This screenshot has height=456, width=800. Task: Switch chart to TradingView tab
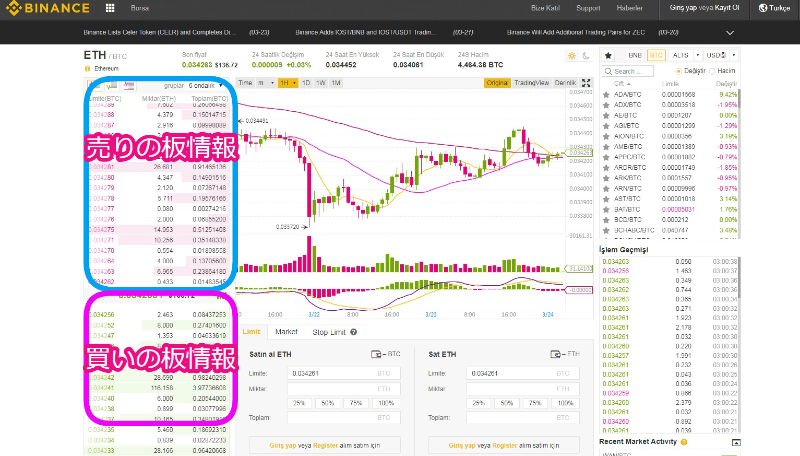531,82
